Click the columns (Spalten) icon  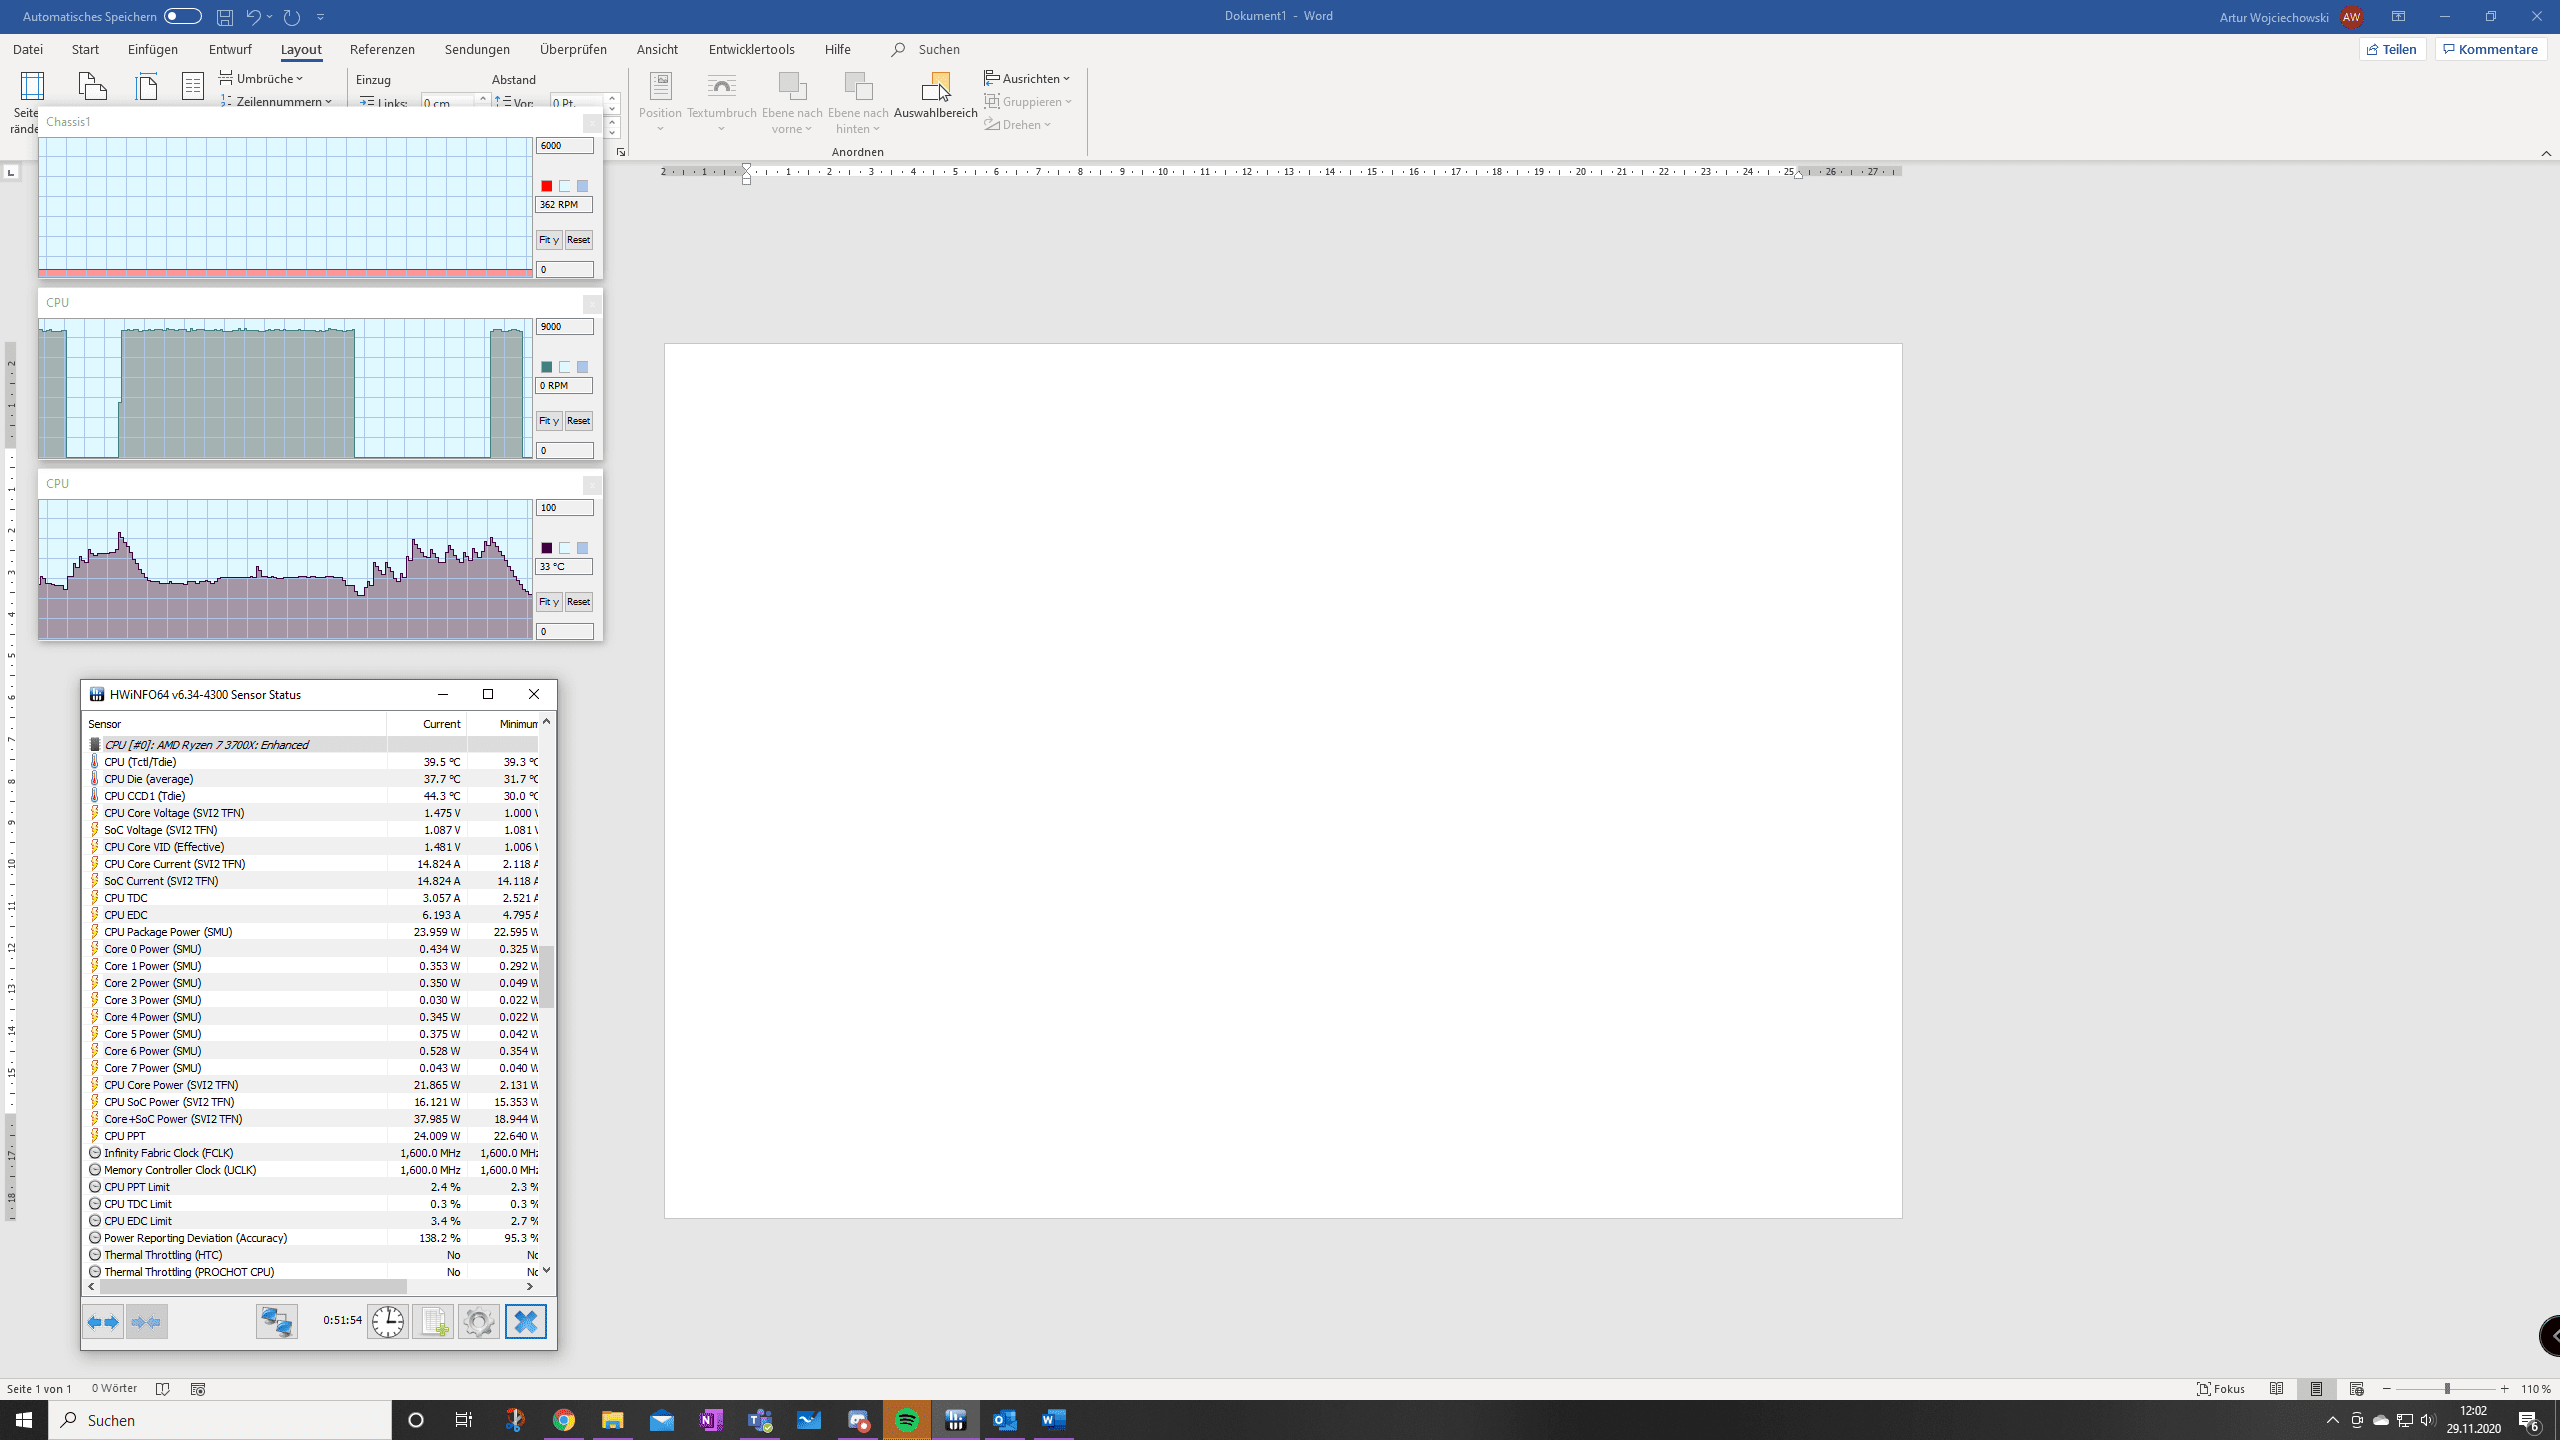(x=193, y=87)
